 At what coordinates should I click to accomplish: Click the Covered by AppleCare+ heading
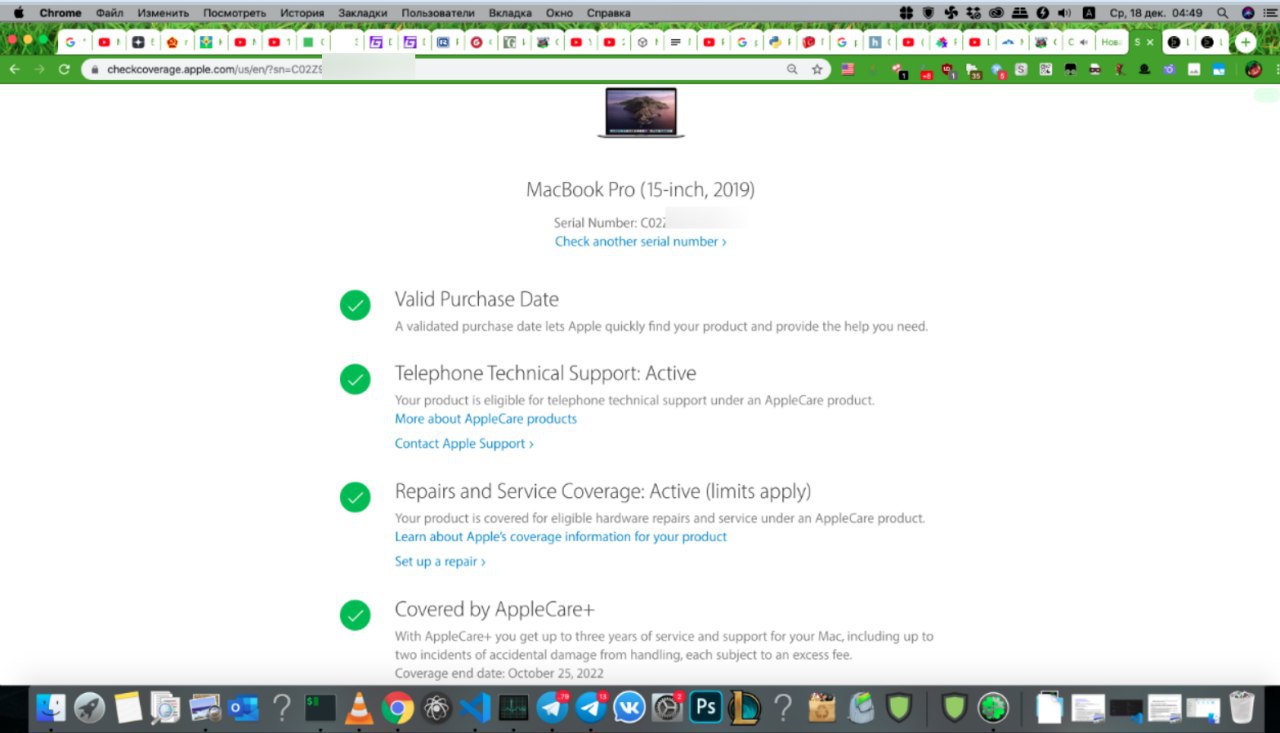coord(495,609)
